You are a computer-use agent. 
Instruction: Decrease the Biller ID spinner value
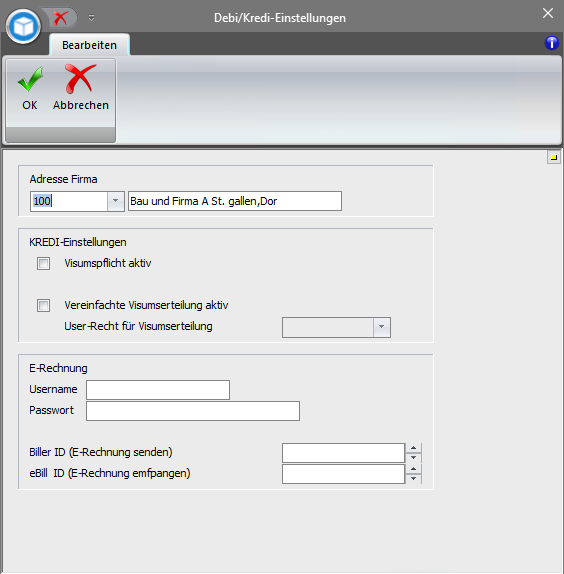pos(414,458)
